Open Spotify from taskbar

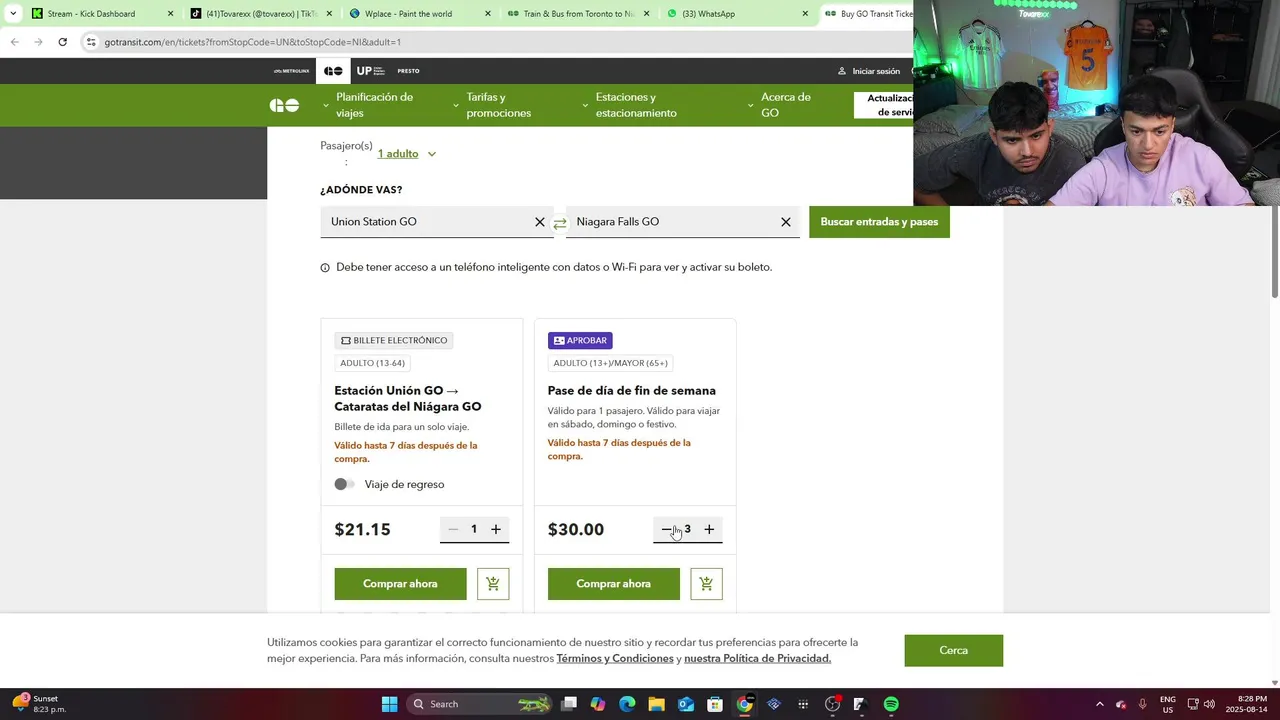click(x=891, y=704)
